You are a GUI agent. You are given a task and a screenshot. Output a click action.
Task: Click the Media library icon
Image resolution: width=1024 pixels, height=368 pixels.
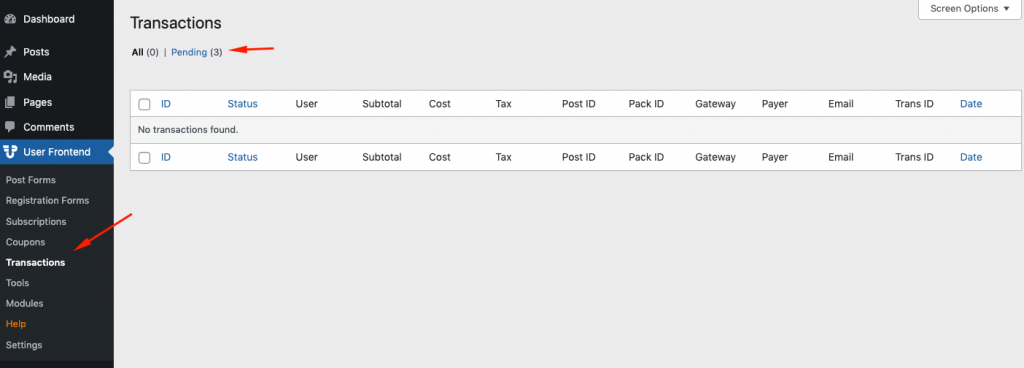10,77
